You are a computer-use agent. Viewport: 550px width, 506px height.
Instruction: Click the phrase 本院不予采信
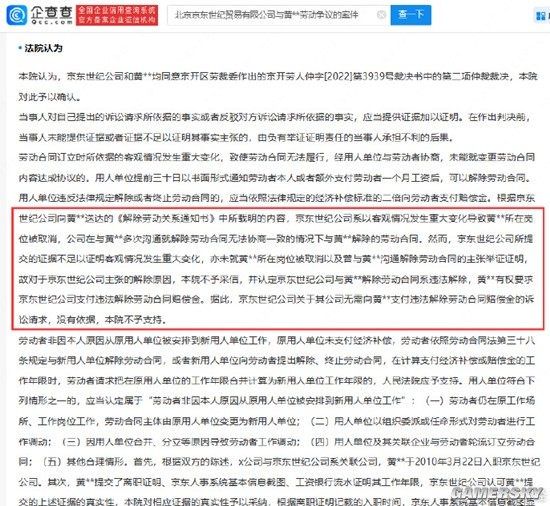(x=210, y=279)
